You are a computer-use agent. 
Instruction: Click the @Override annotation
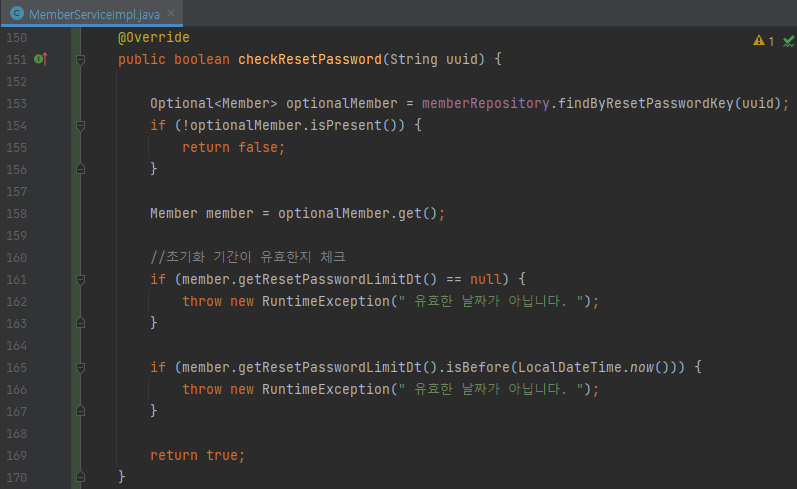point(154,38)
